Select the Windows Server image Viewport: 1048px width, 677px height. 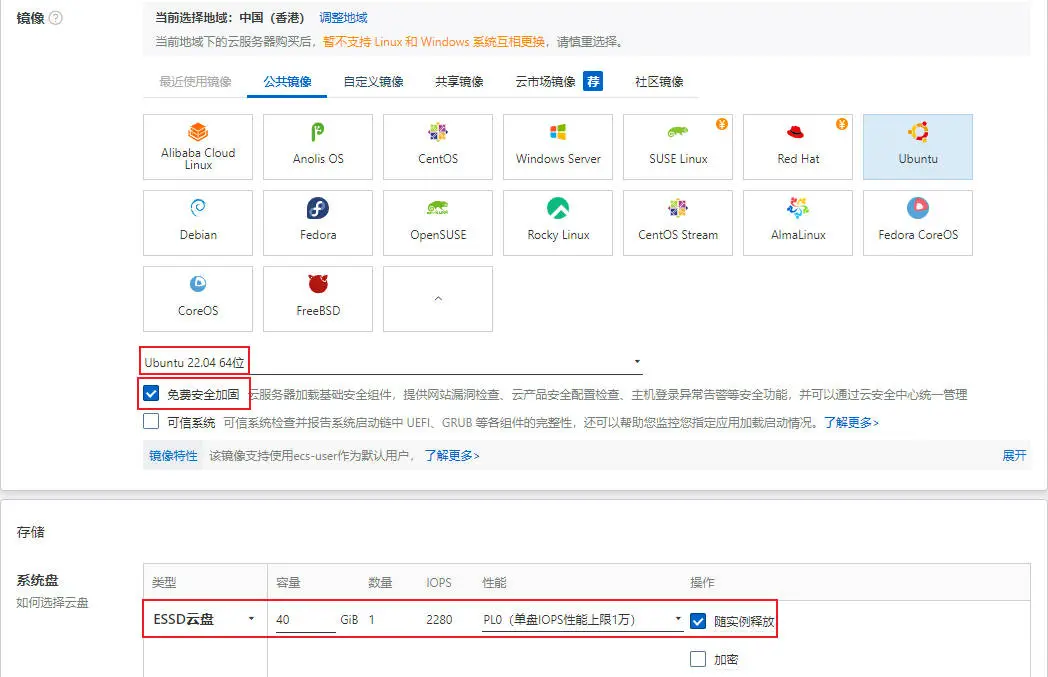coord(558,147)
